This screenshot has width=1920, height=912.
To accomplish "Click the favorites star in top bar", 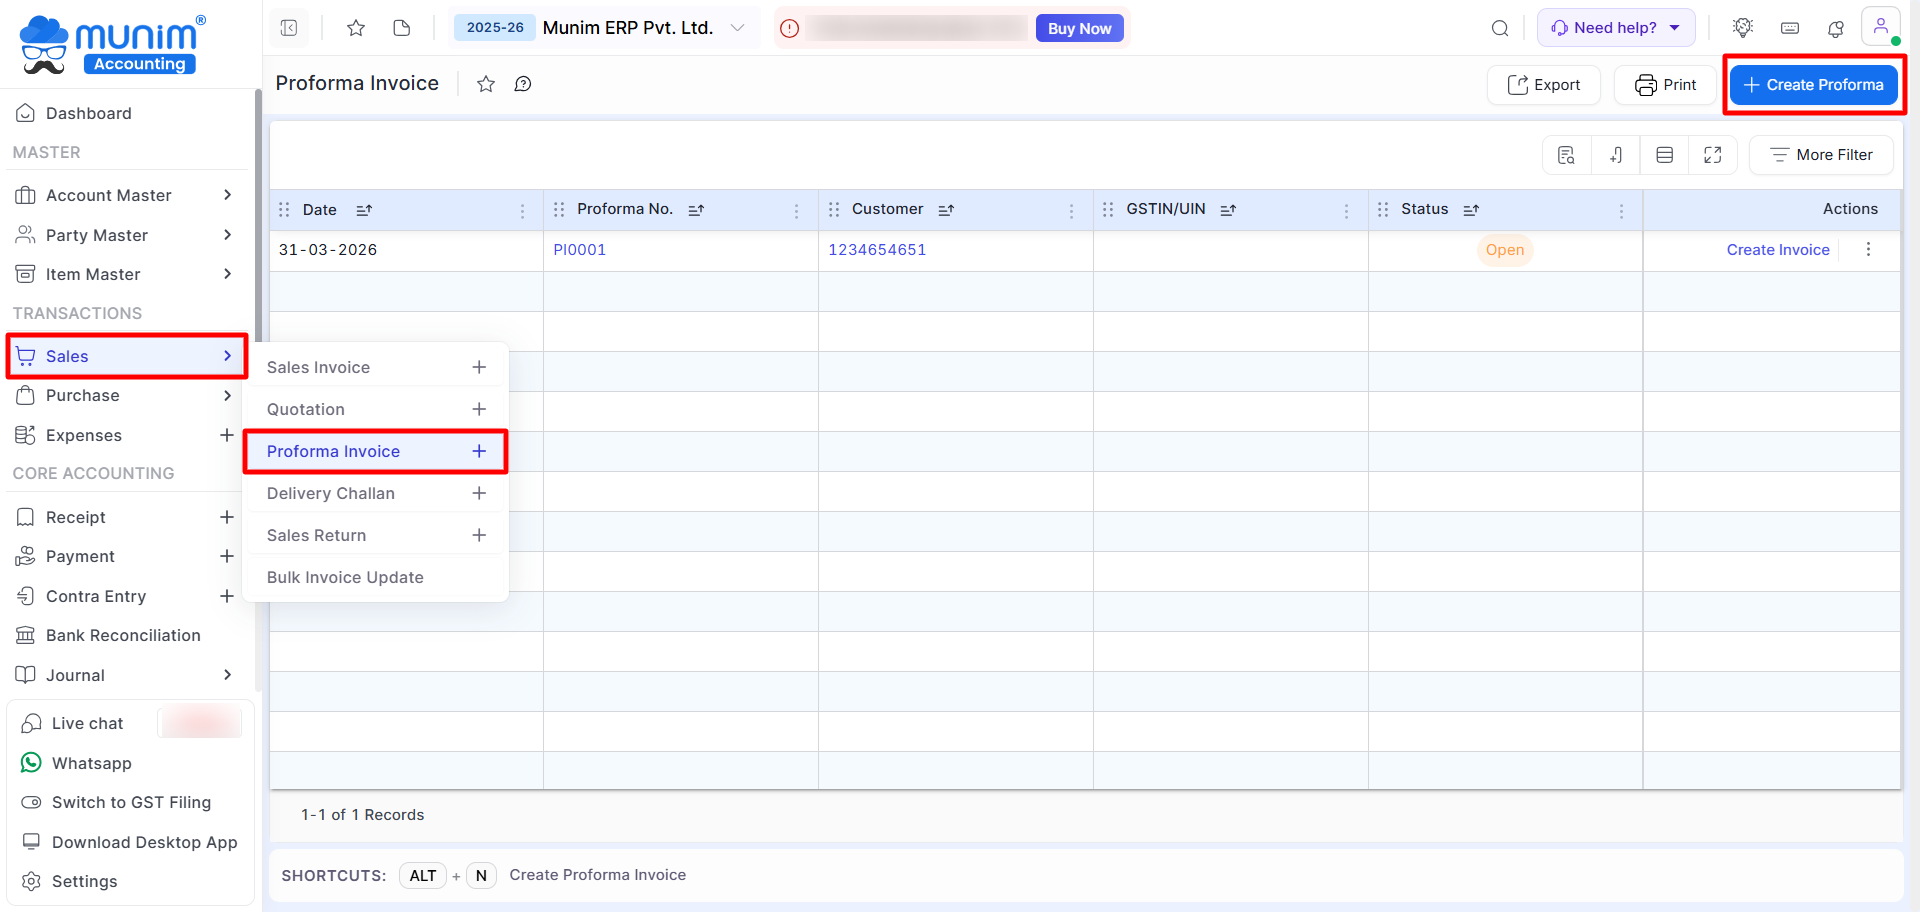I will point(355,28).
